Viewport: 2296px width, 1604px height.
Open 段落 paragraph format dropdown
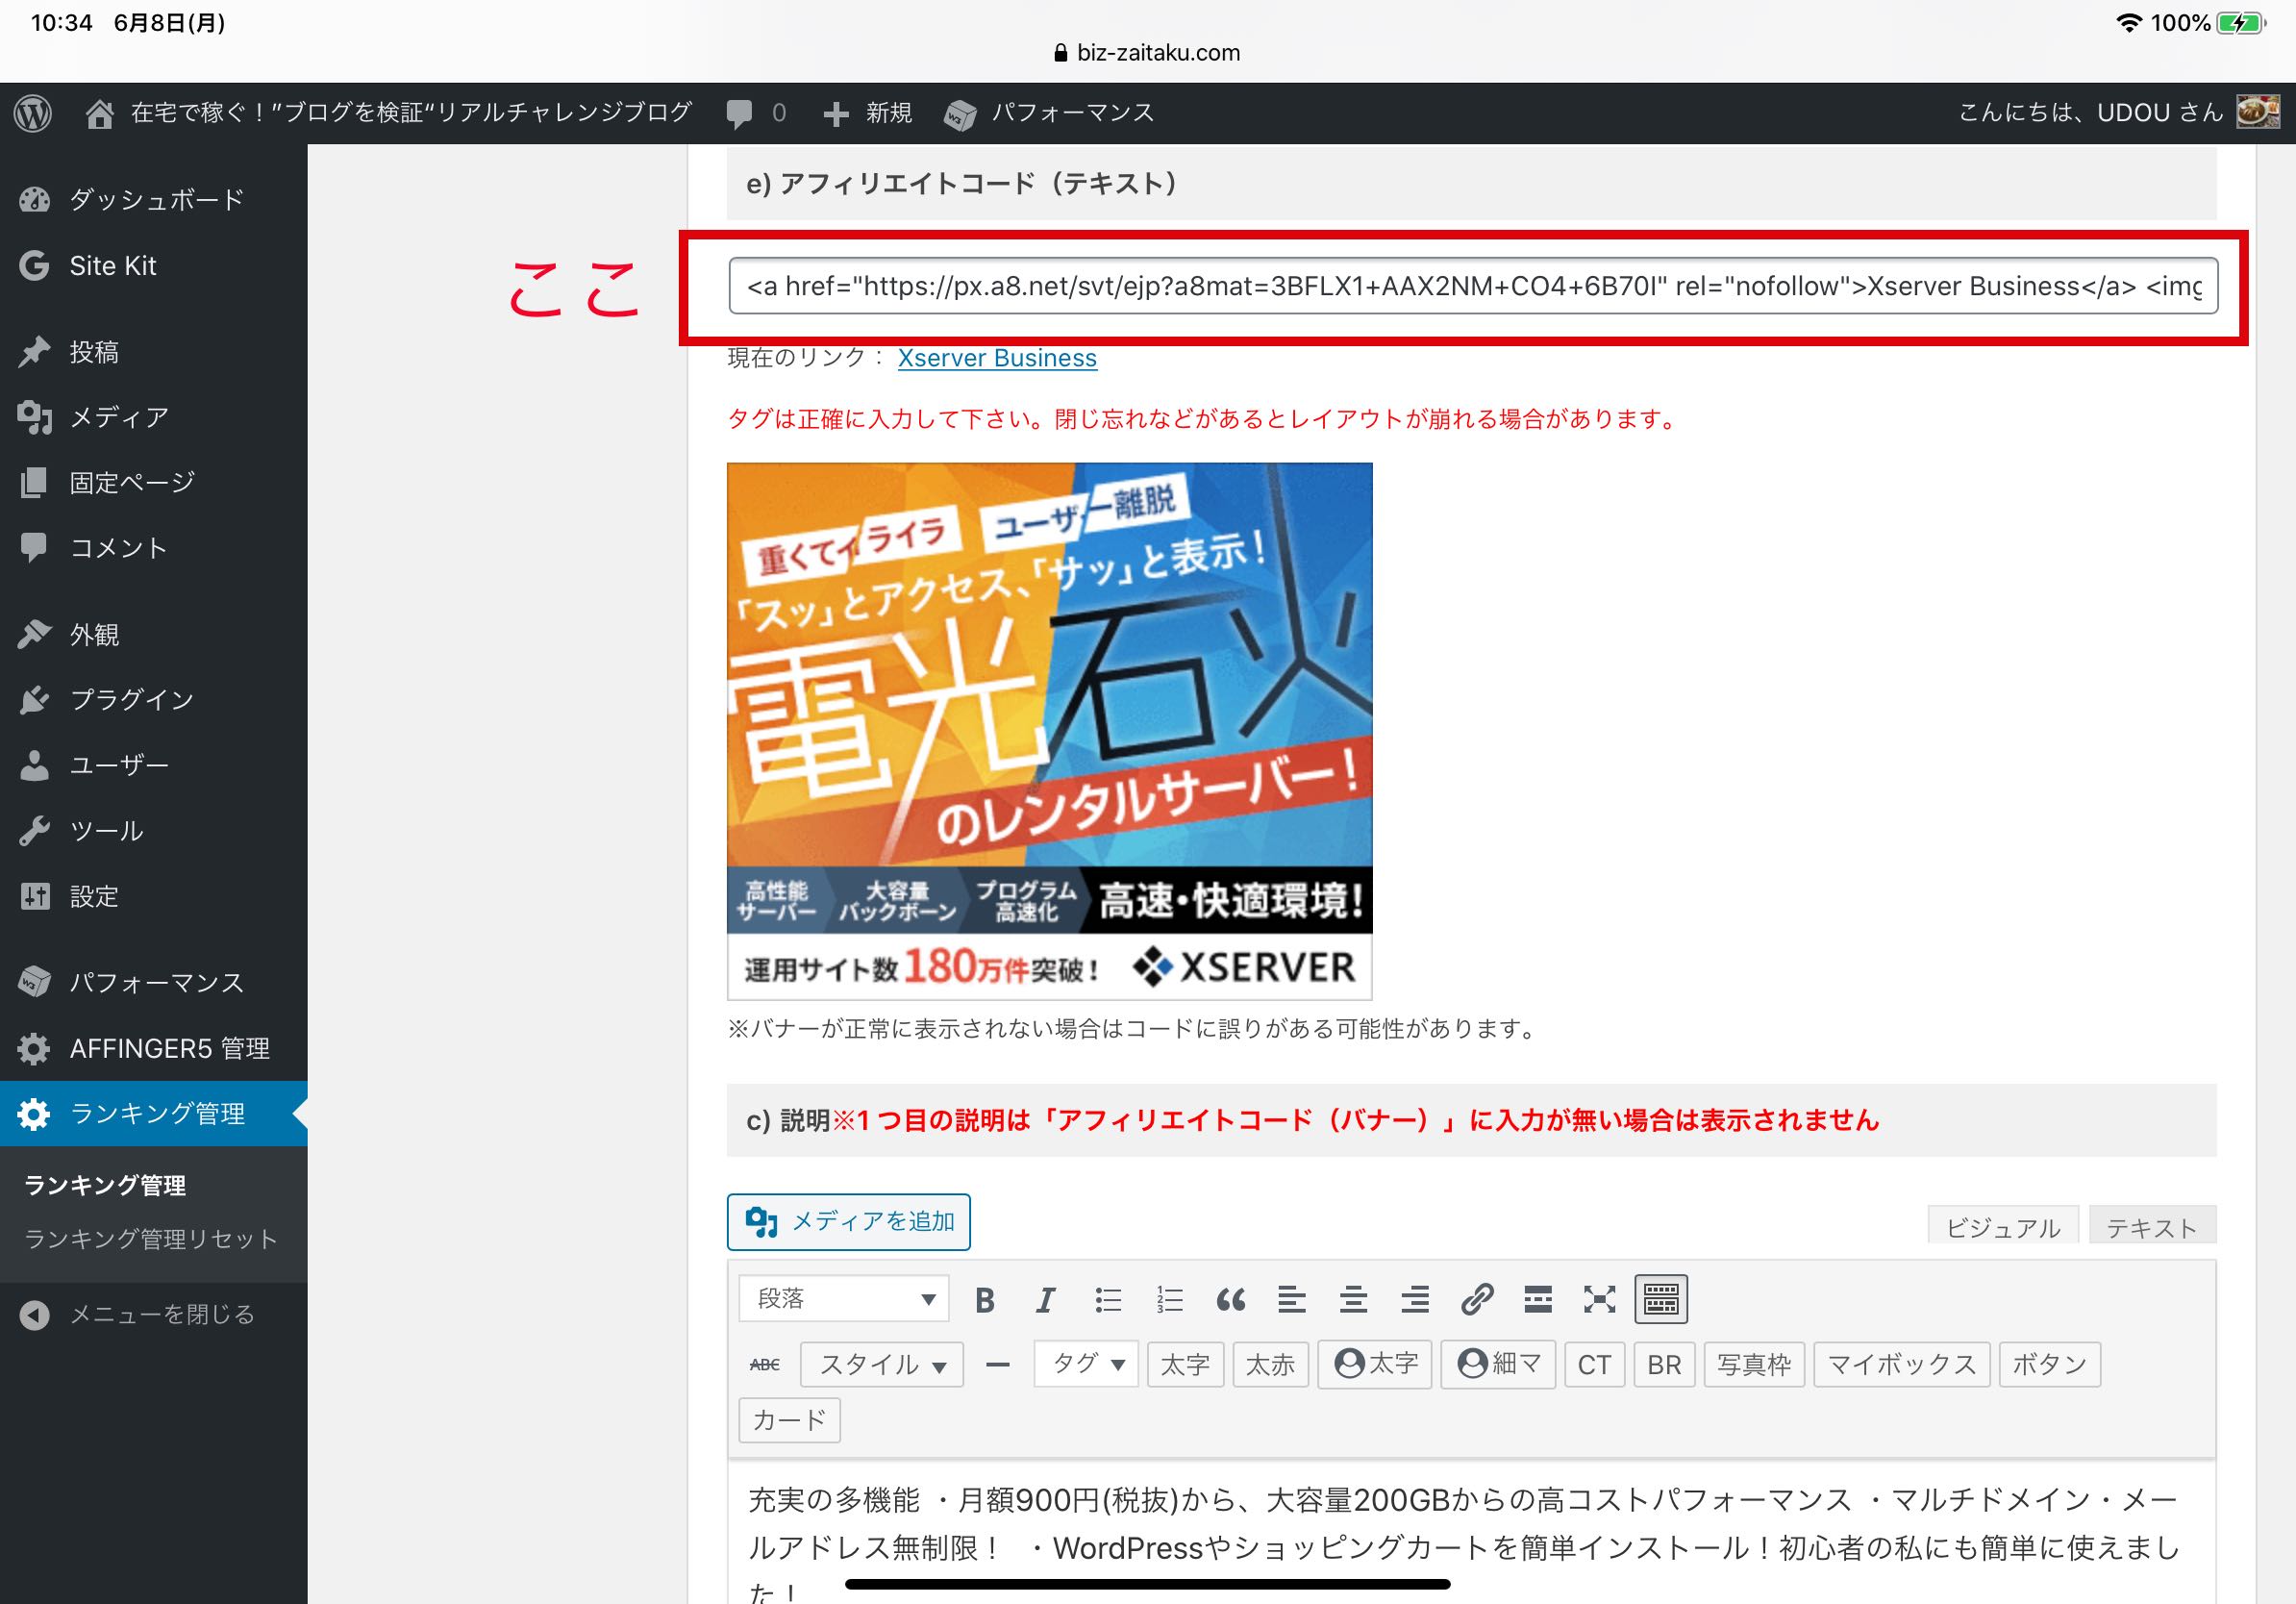pyautogui.click(x=844, y=1298)
